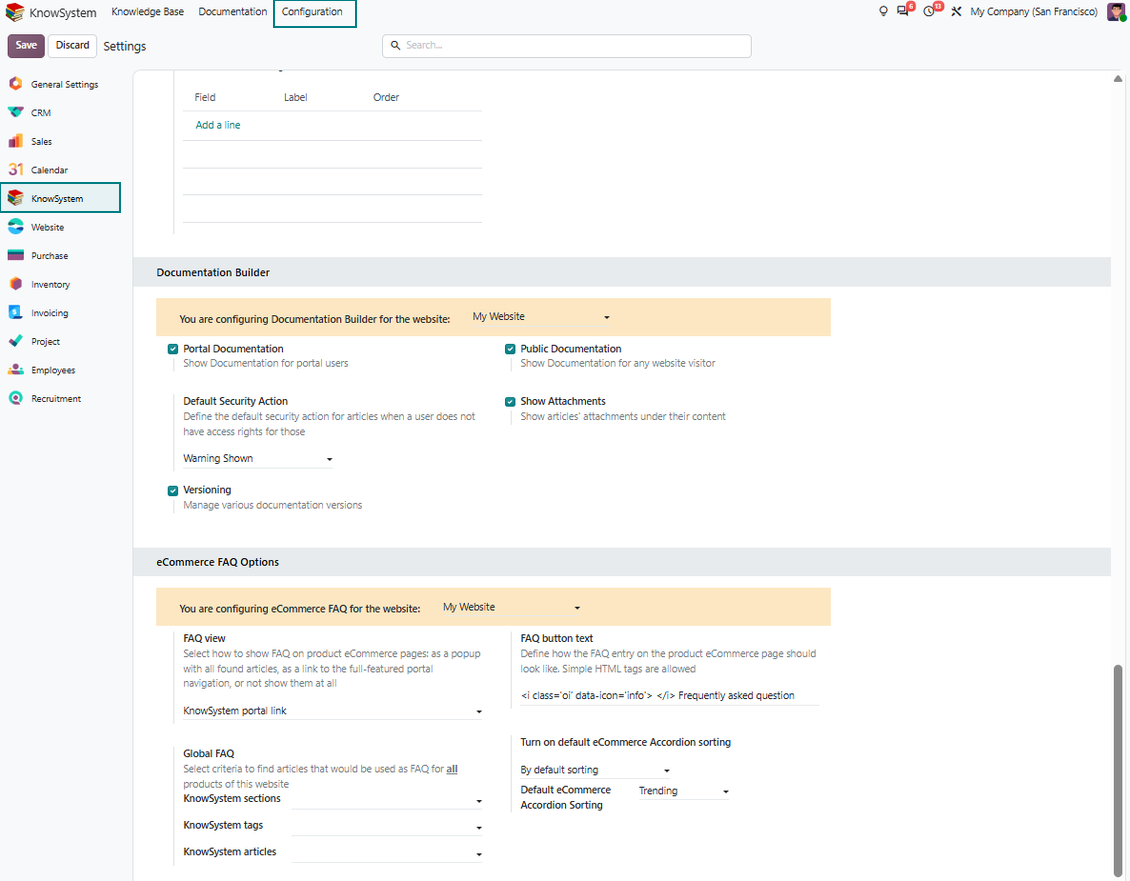Uncheck Public Documentation checkbox
Screen dimensions: 1130x881
coord(510,349)
